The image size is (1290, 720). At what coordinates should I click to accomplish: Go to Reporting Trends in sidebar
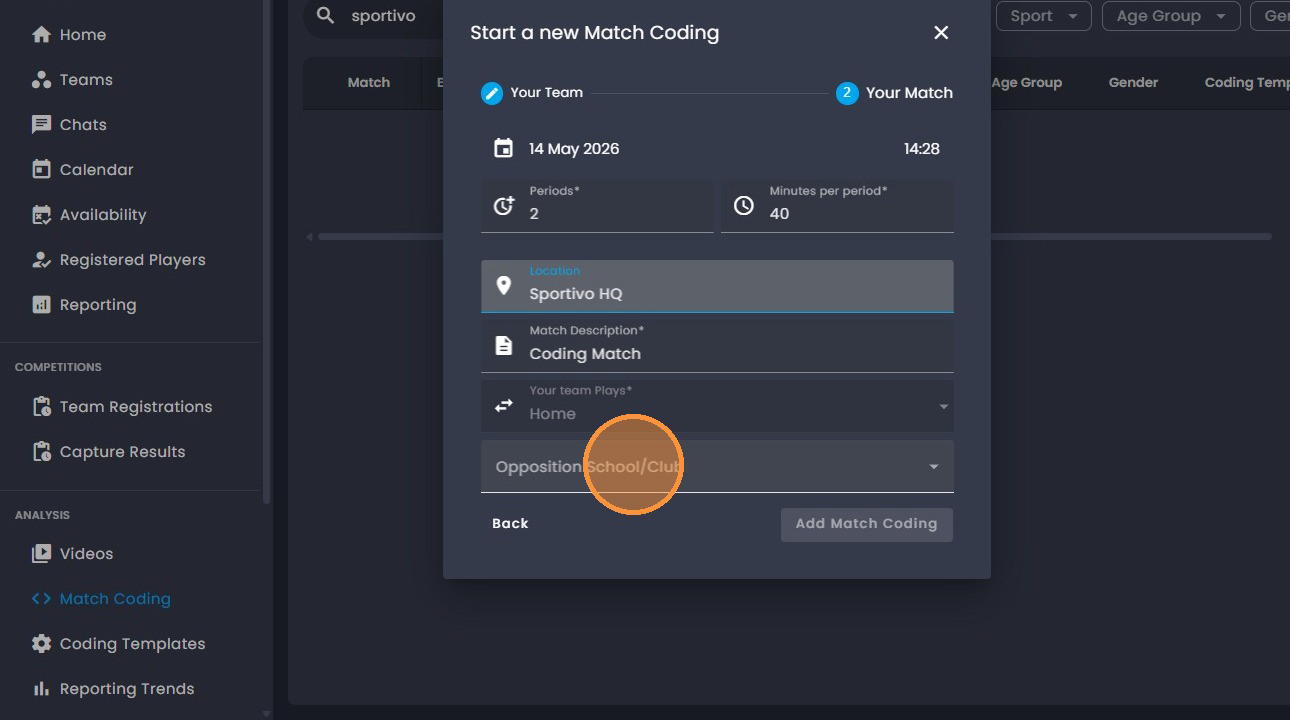coord(113,688)
